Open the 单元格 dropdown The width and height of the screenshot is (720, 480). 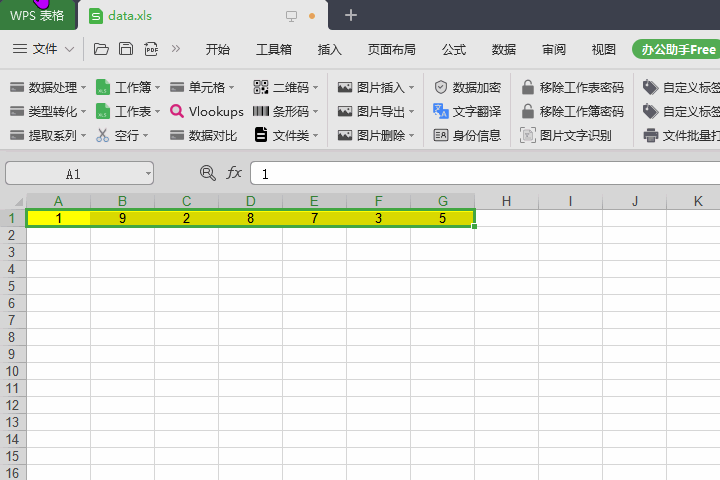point(202,87)
